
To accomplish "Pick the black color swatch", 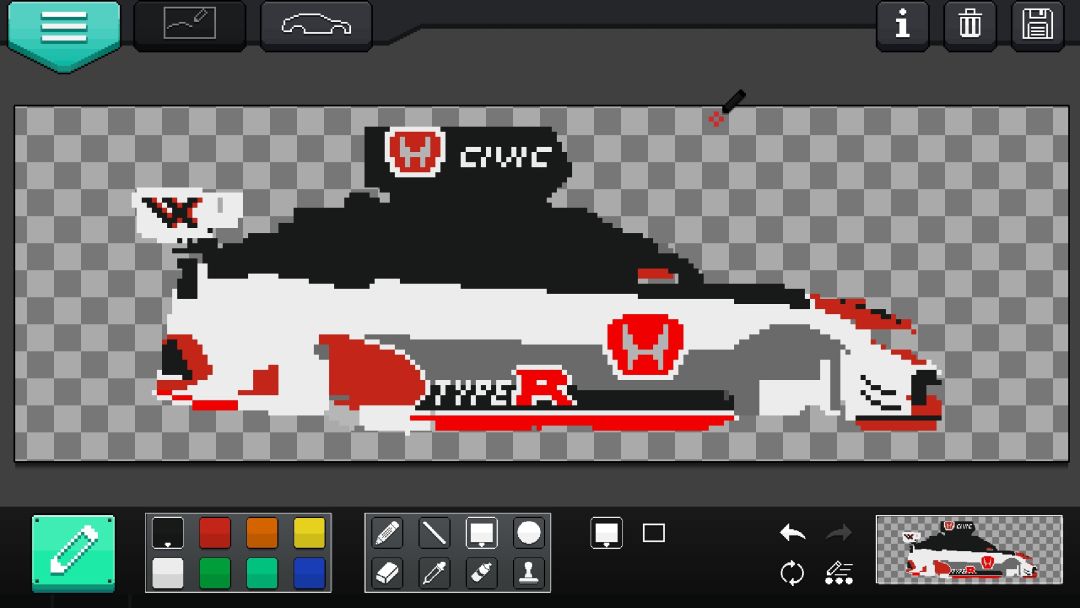I will coord(167,532).
